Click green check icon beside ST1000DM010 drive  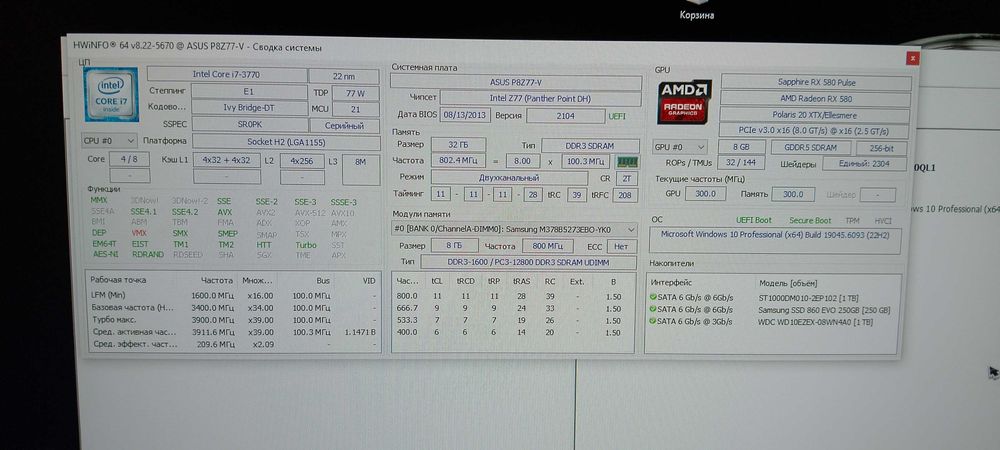(652, 298)
